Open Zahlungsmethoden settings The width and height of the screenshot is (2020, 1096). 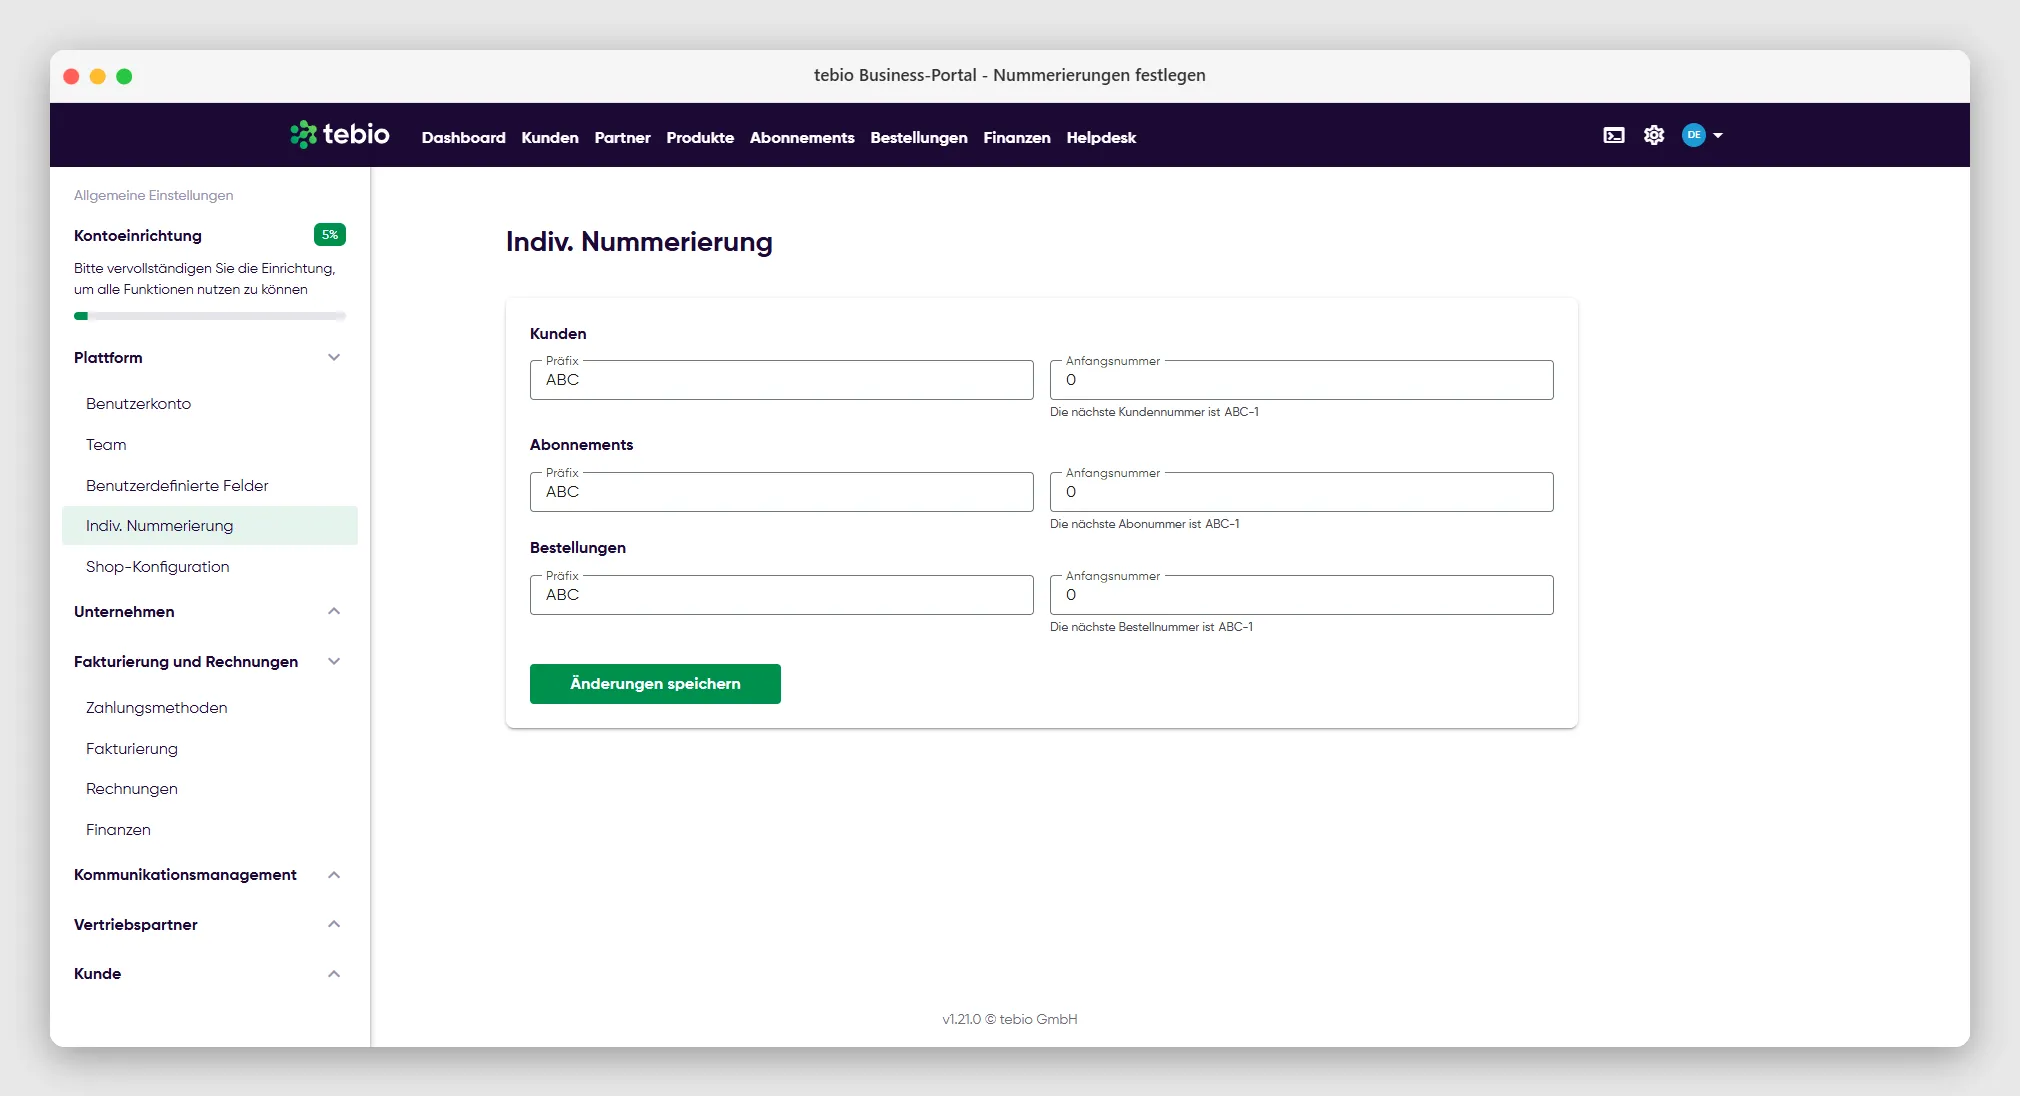[x=157, y=708]
